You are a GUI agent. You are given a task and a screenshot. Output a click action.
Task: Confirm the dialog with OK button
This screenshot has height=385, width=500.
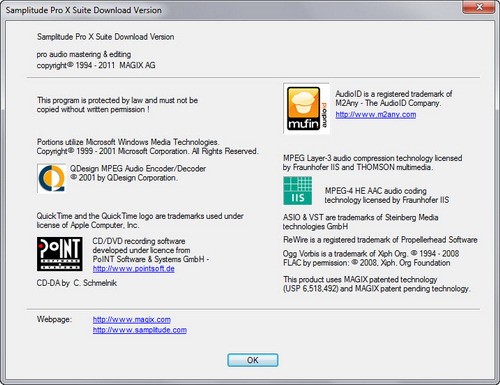pos(253,360)
